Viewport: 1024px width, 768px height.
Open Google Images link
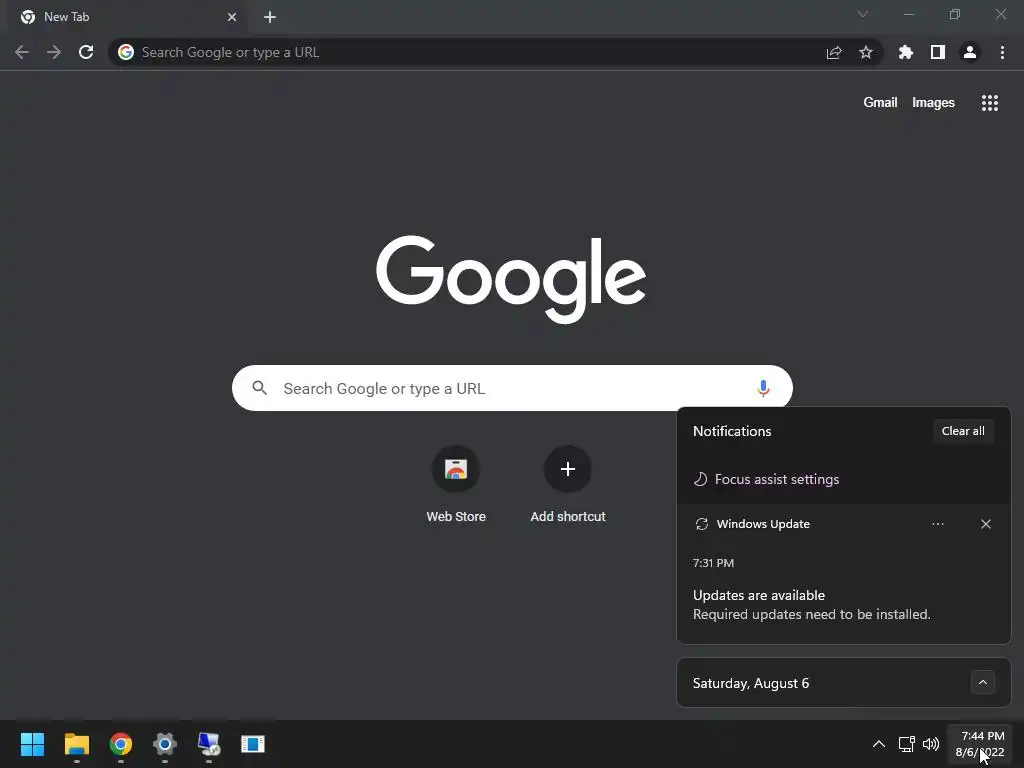tap(933, 103)
